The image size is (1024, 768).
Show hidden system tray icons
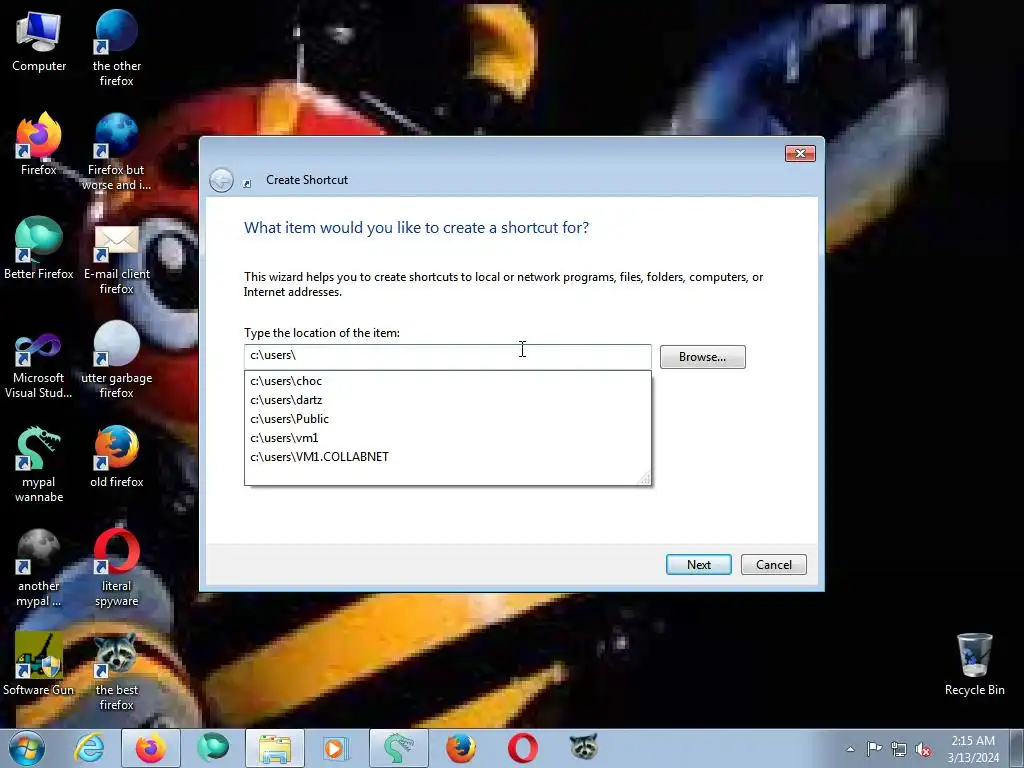(850, 749)
